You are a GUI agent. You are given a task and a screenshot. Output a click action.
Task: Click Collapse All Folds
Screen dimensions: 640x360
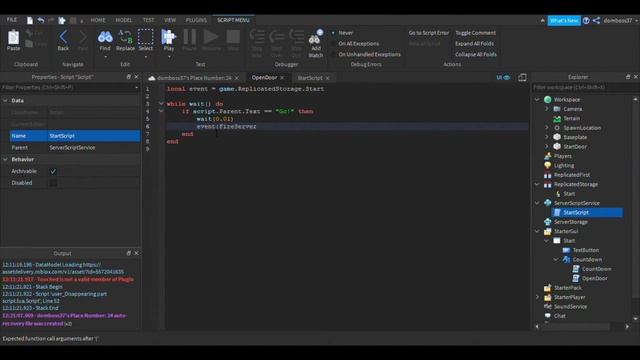476,54
